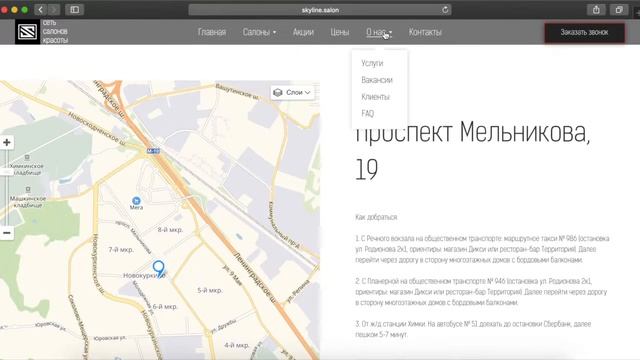The image size is (640, 360).
Task: Click the 7-й мкр. label on map
Action: 121,249
